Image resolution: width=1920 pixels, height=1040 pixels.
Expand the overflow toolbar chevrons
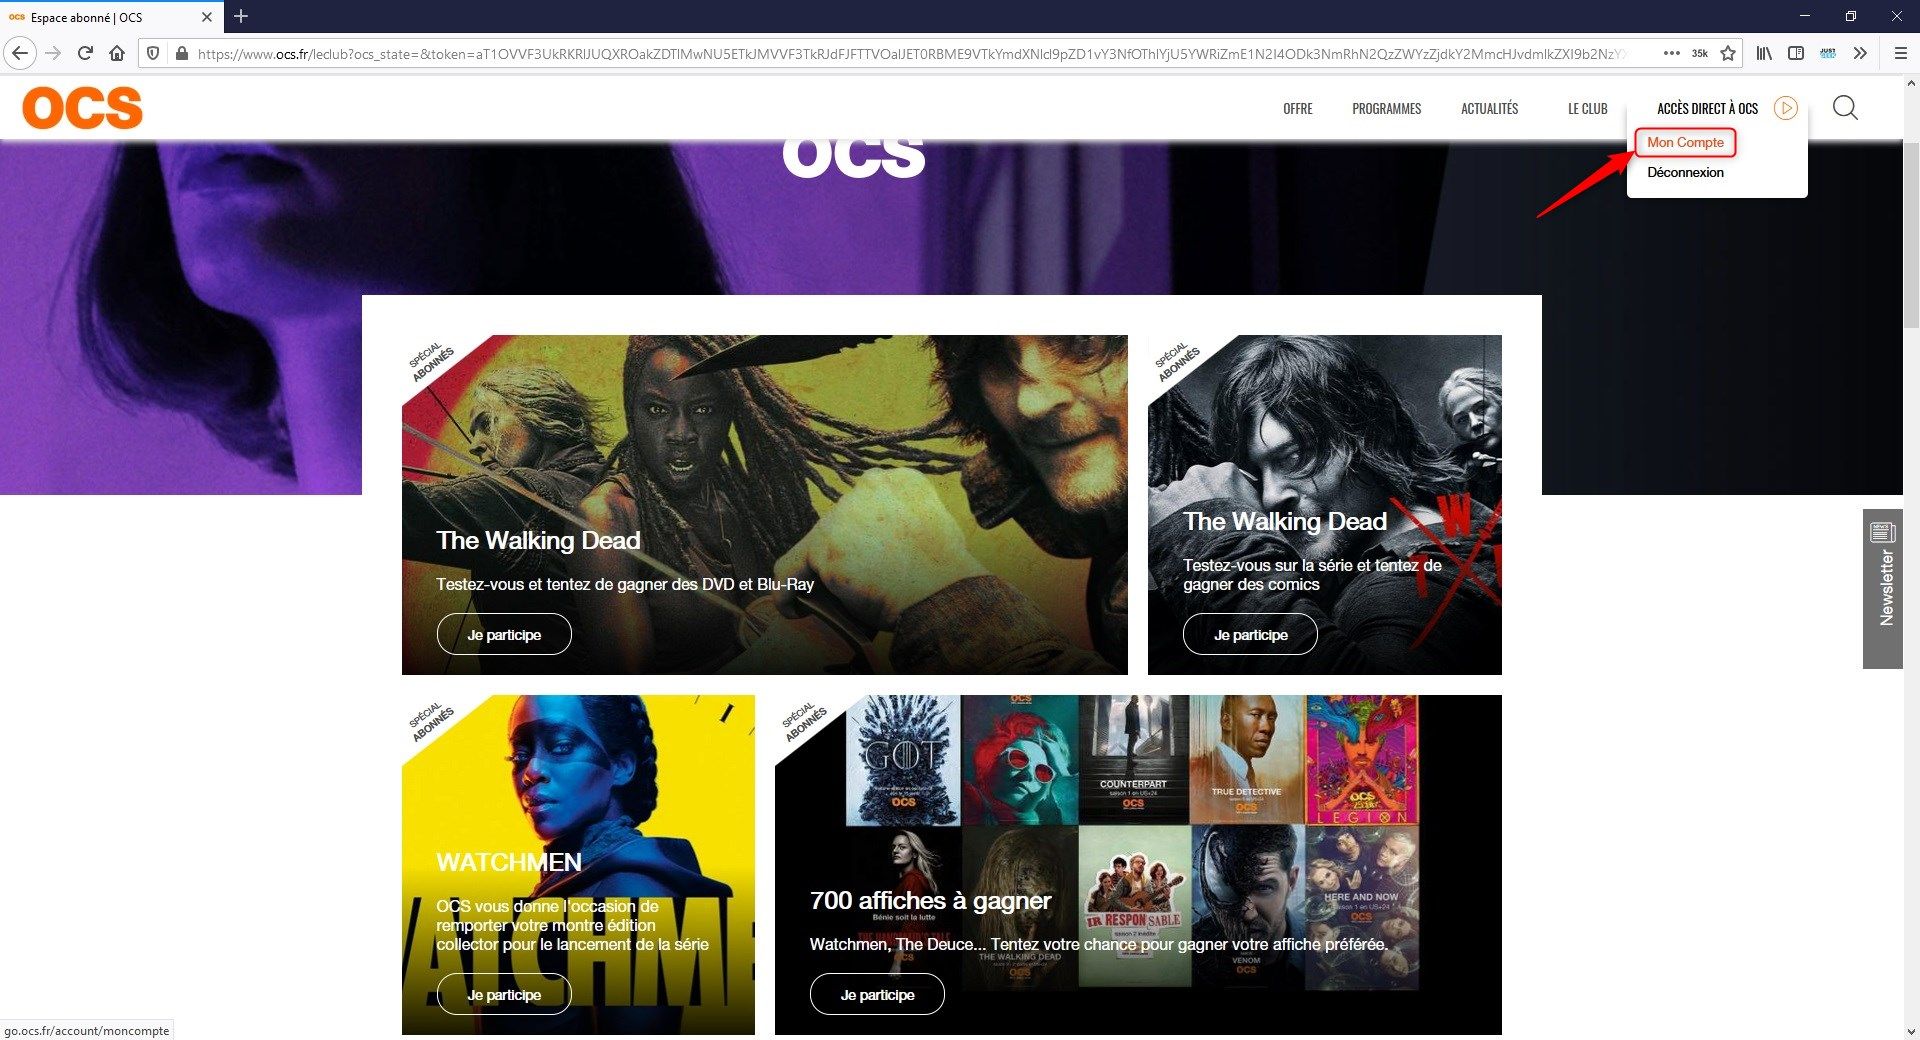(1859, 53)
